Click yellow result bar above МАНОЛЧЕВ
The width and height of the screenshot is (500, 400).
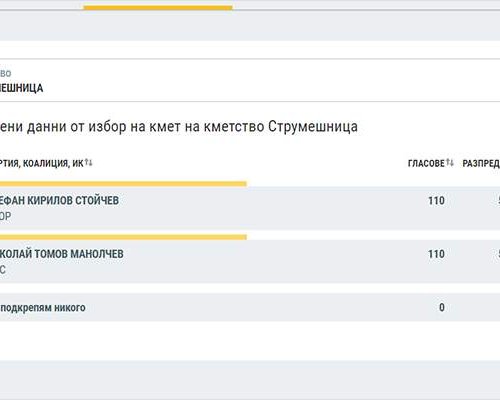click(123, 237)
